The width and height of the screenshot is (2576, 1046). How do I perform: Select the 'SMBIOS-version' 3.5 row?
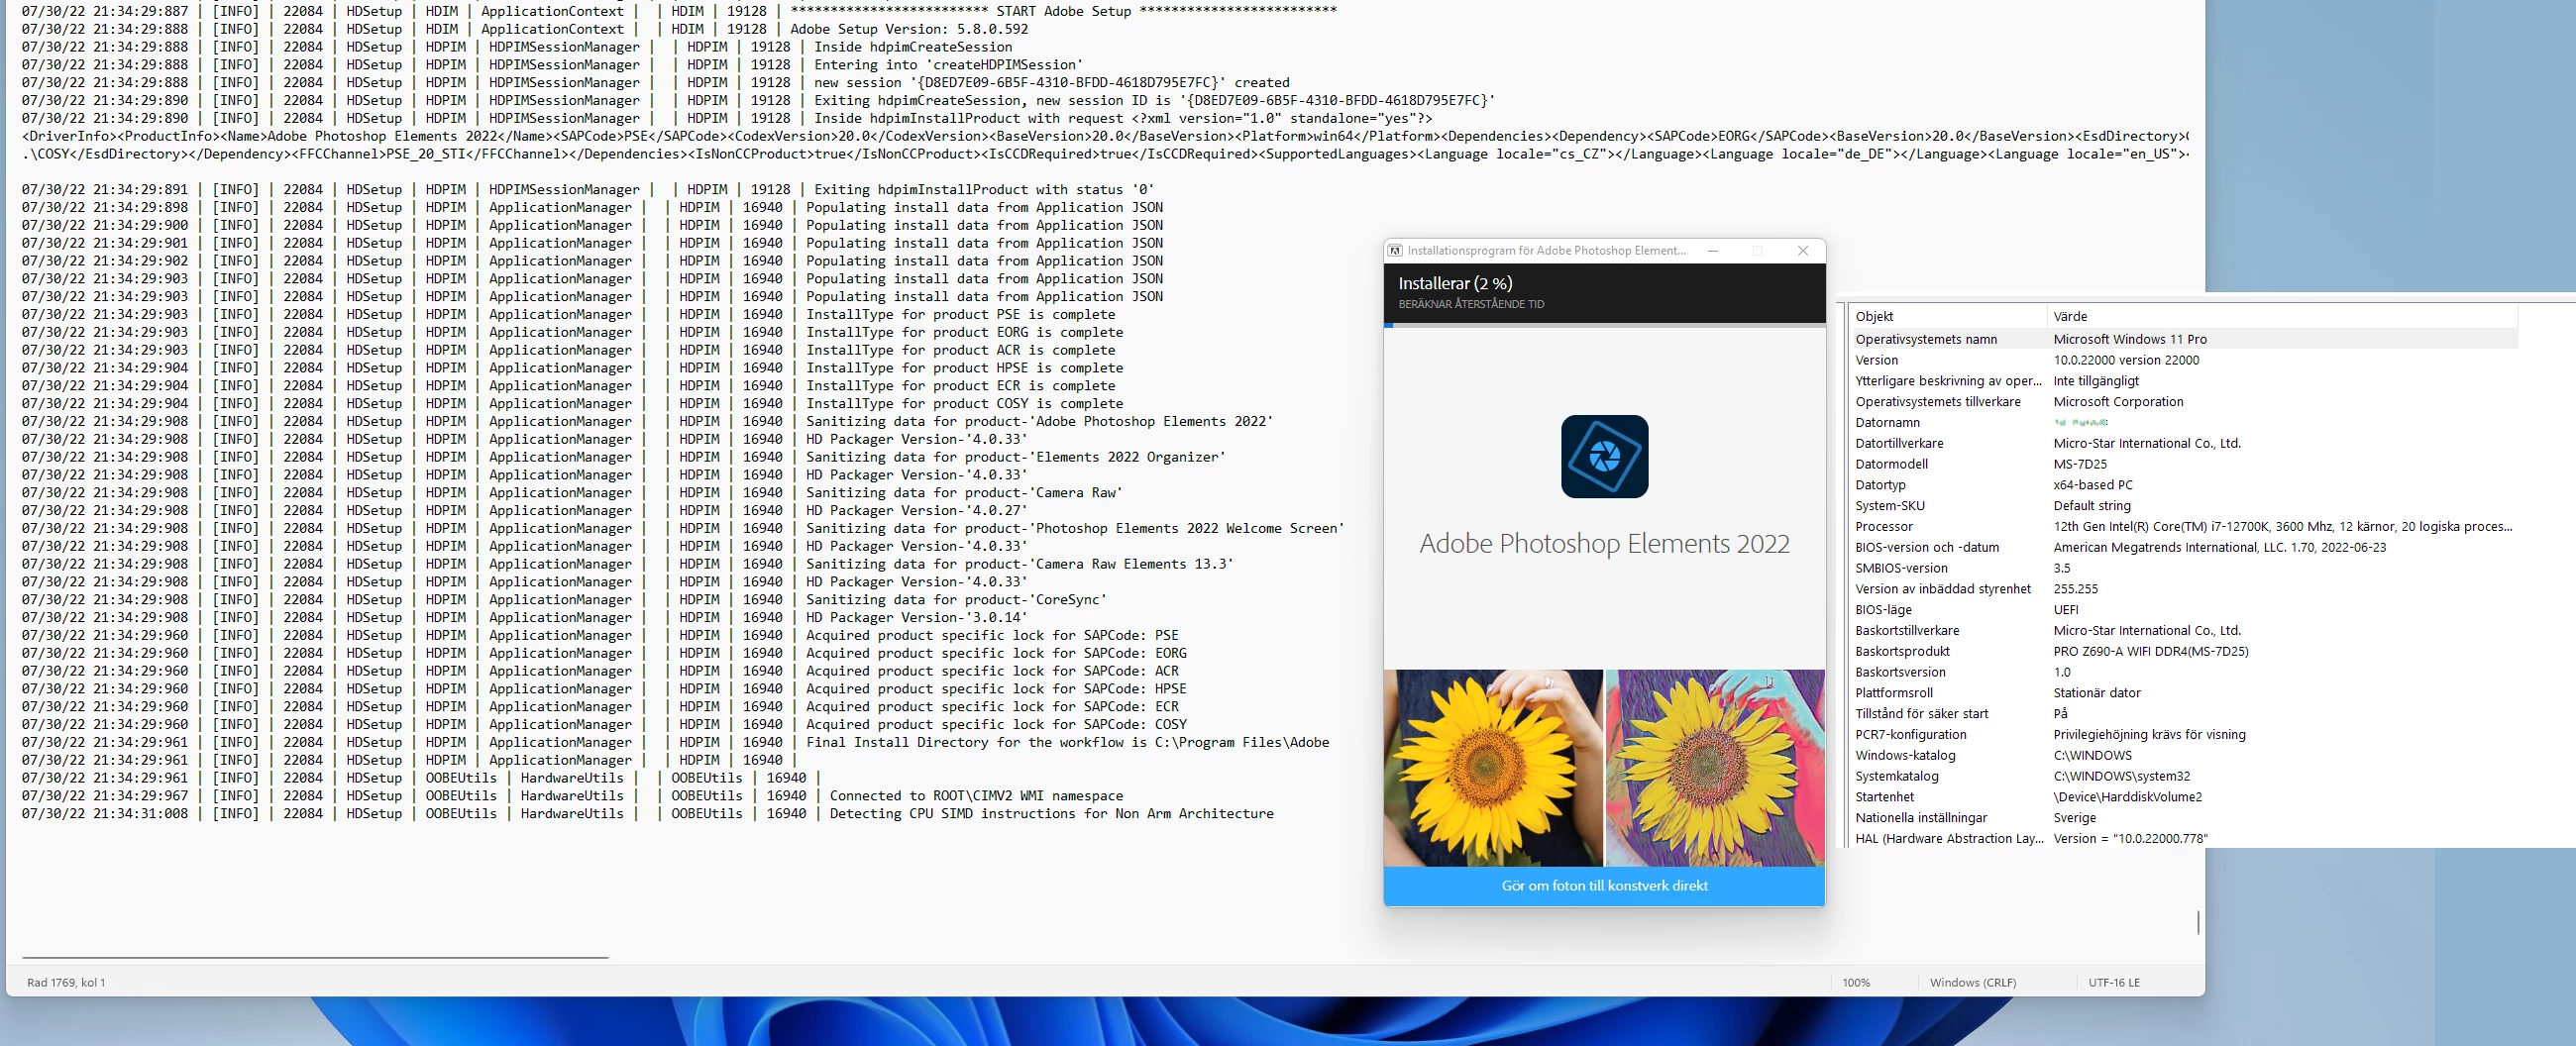[2183, 568]
